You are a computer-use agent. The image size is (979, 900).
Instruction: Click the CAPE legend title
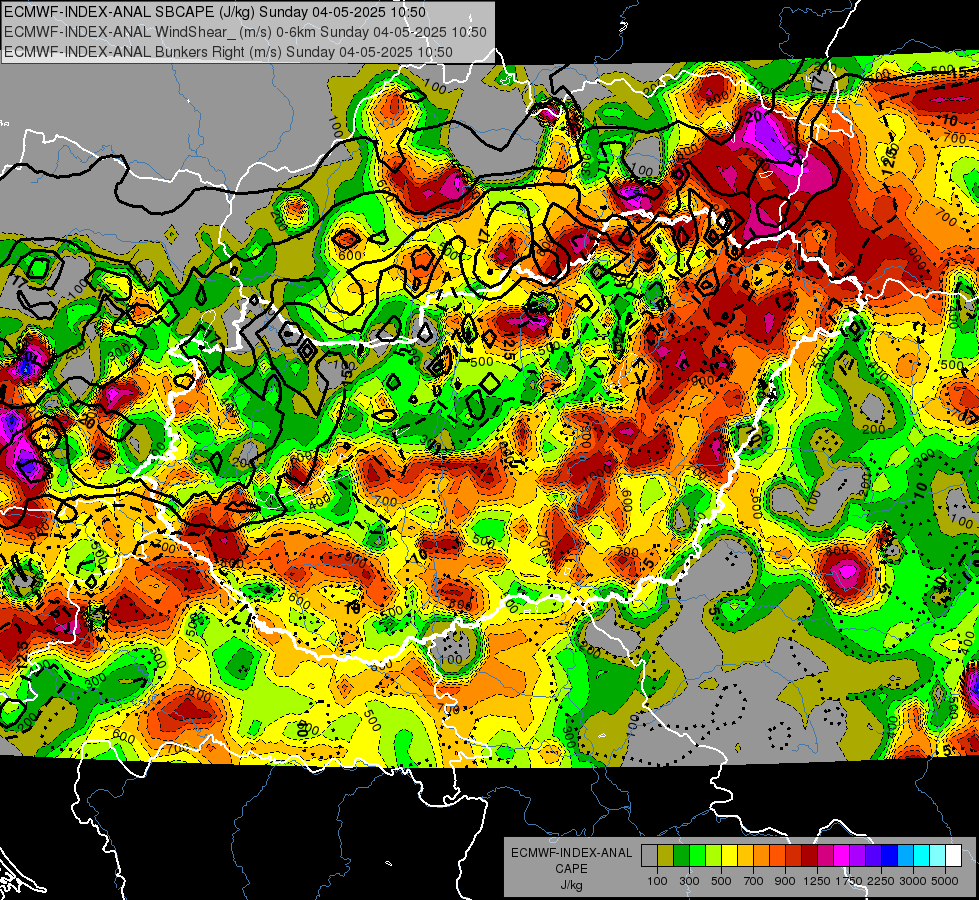[x=571, y=869]
